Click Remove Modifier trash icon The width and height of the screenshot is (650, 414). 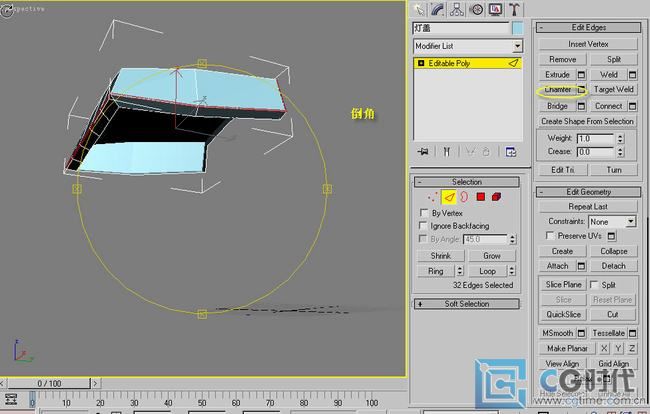pos(486,152)
